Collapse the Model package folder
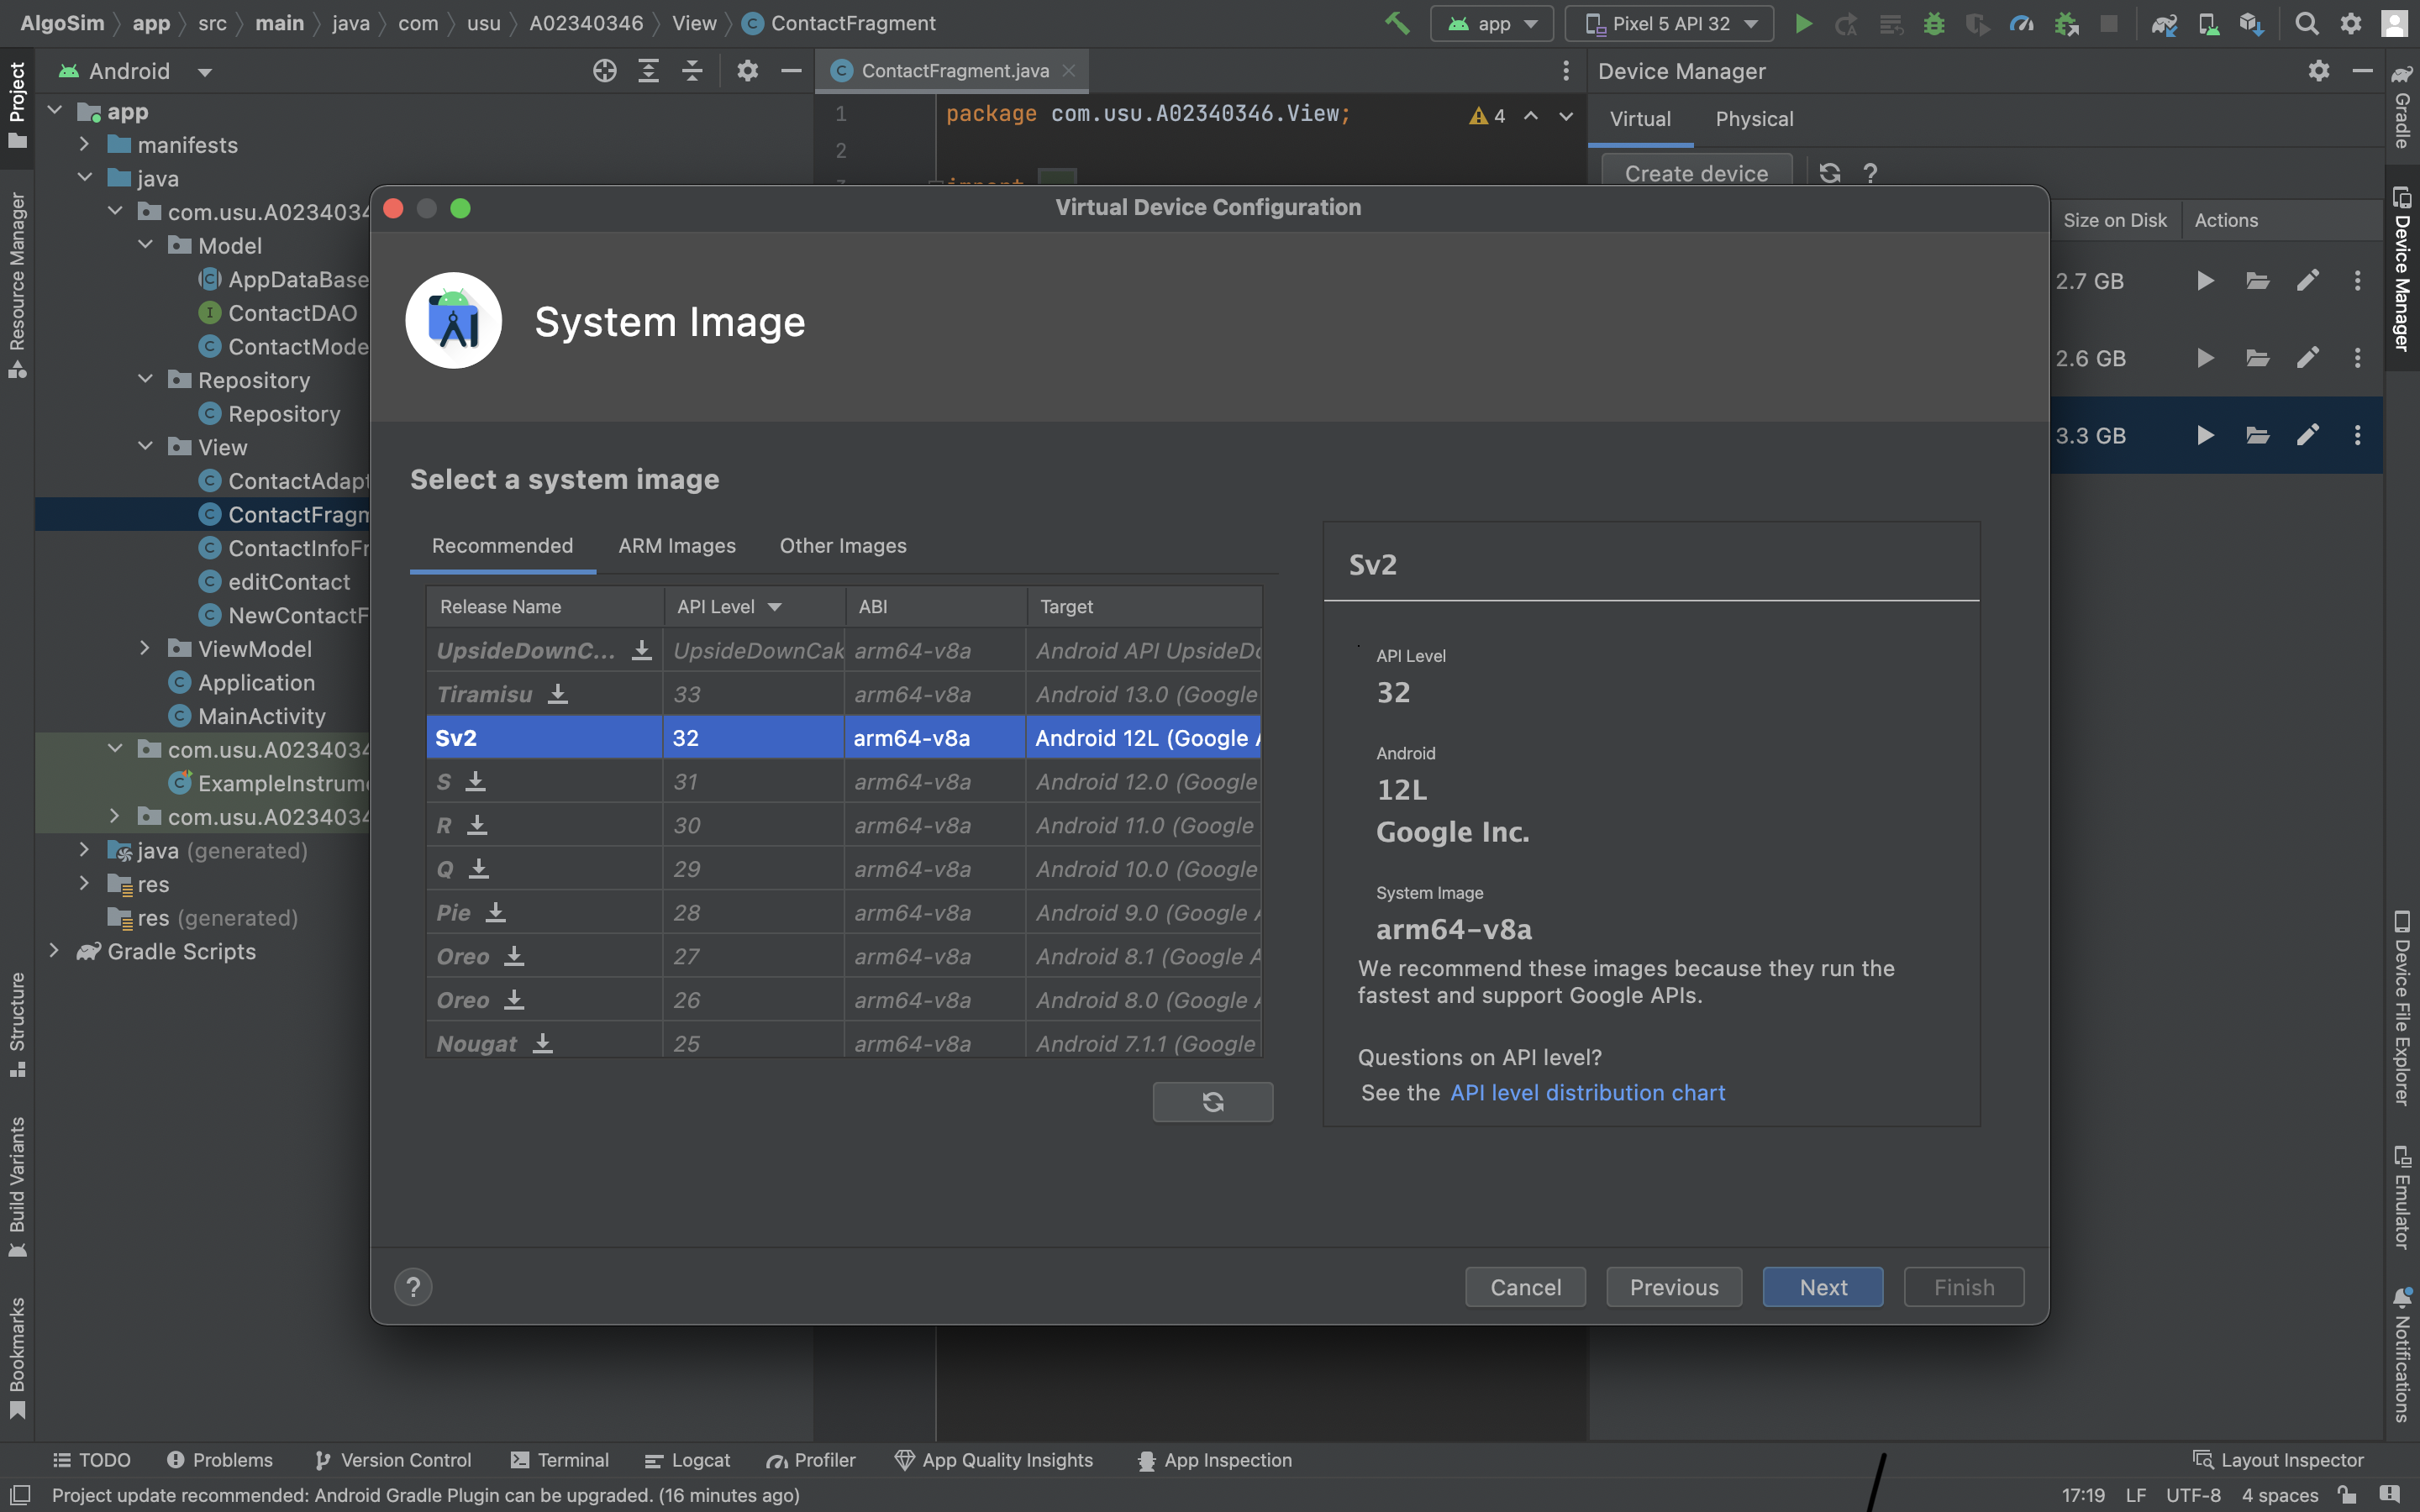The image size is (2420, 1512). pos(146,245)
